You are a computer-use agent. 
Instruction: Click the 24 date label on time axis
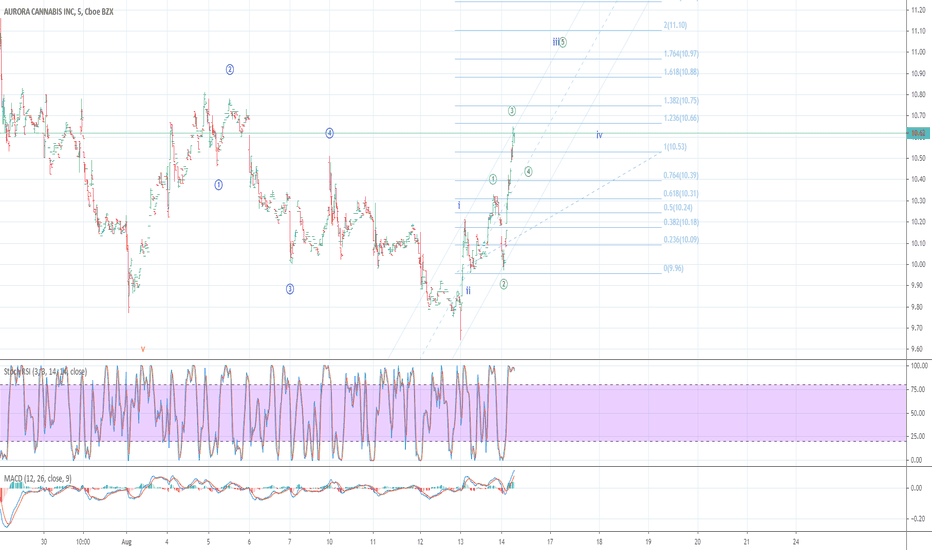(796, 542)
